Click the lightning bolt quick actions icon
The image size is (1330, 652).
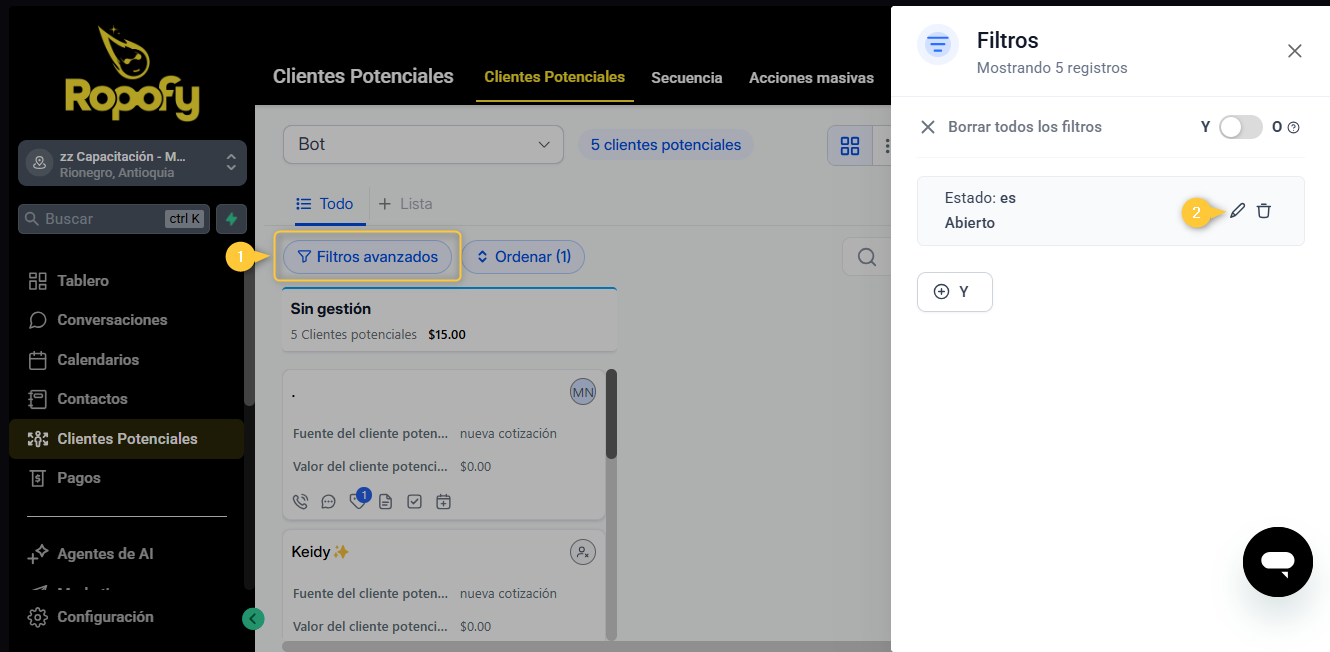point(232,219)
